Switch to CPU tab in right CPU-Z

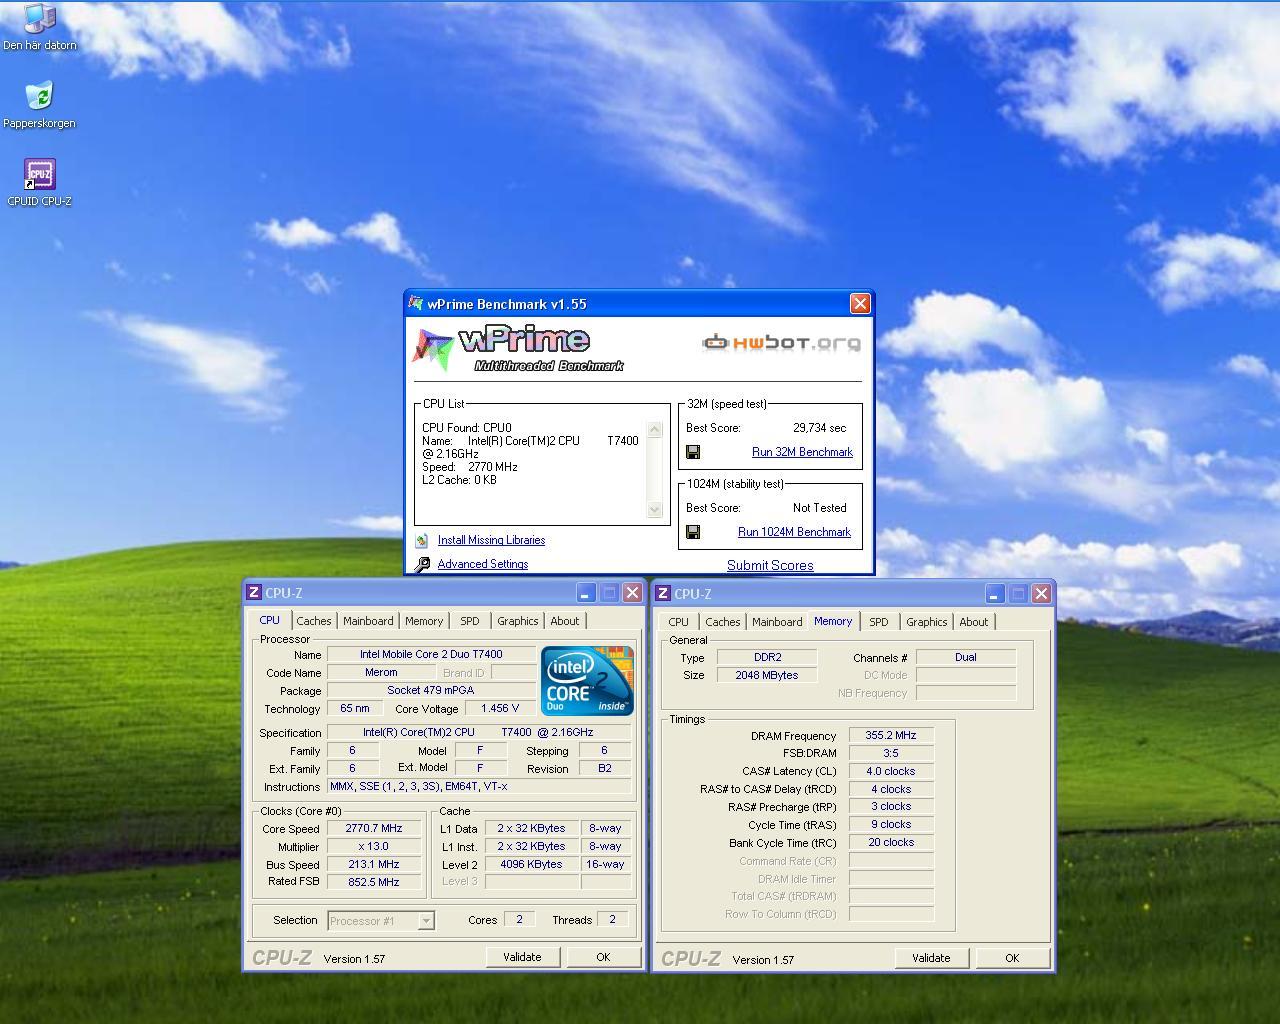679,622
